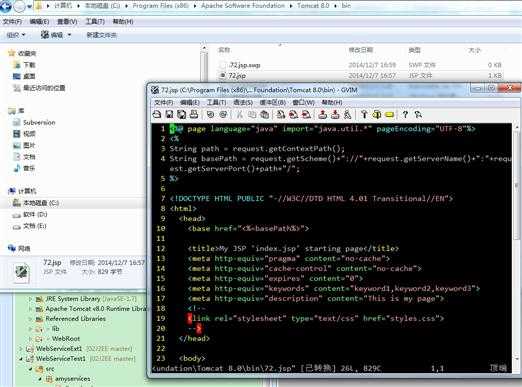
Task: Click the Paste icon in GVIM toolbar
Action: (265, 115)
